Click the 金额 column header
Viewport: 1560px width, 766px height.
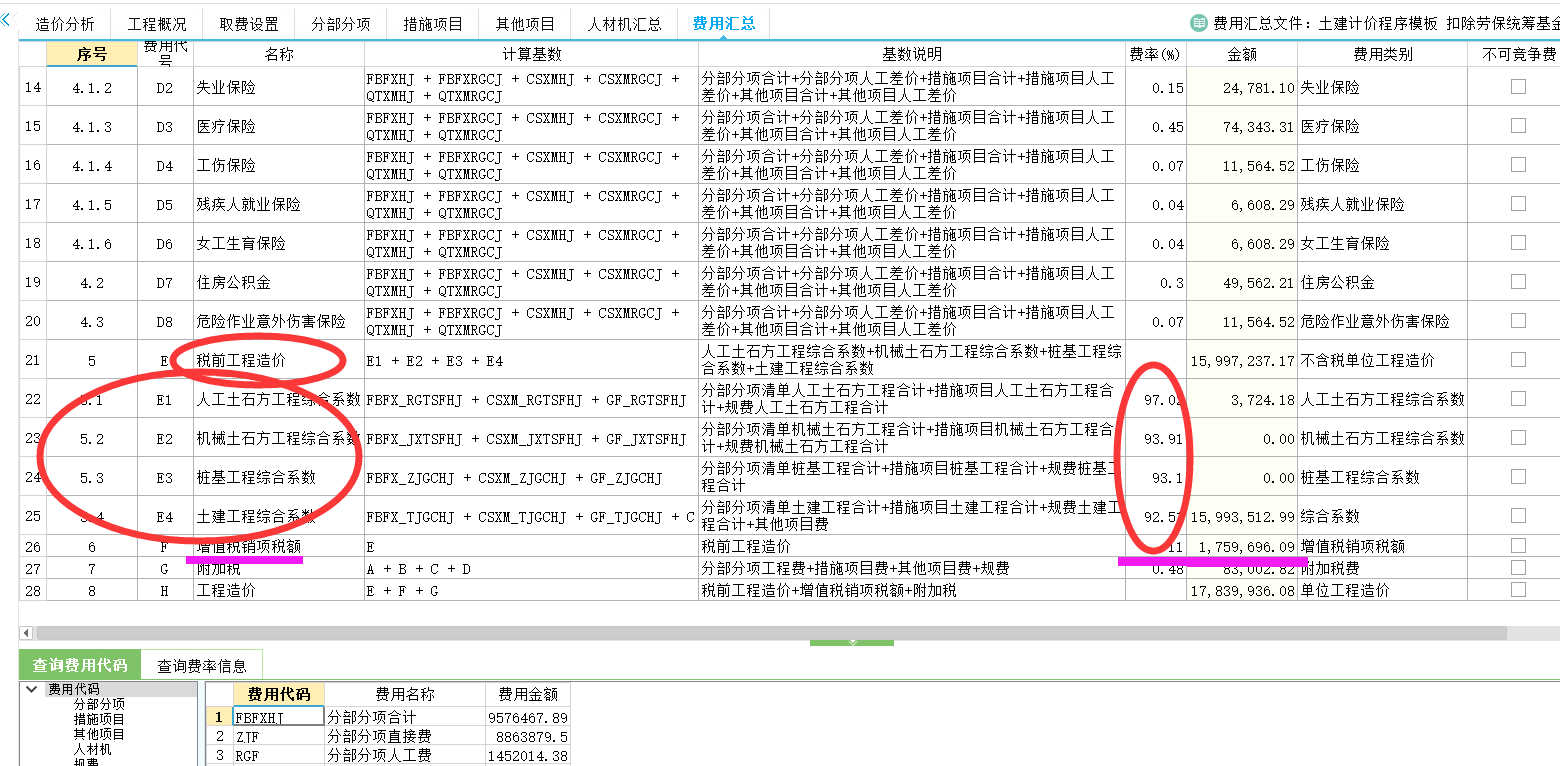point(1242,54)
